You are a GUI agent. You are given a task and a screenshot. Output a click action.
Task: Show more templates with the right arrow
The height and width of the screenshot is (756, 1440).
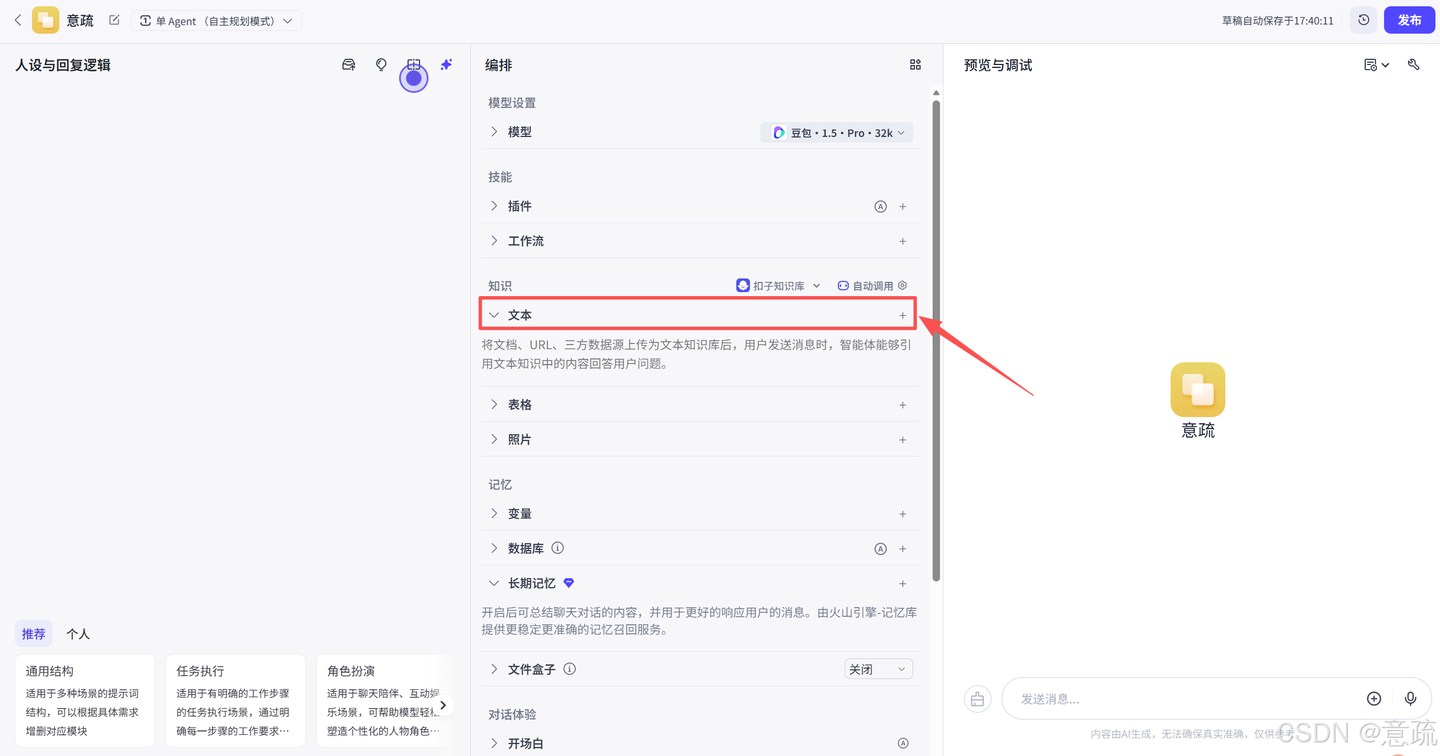(x=443, y=705)
